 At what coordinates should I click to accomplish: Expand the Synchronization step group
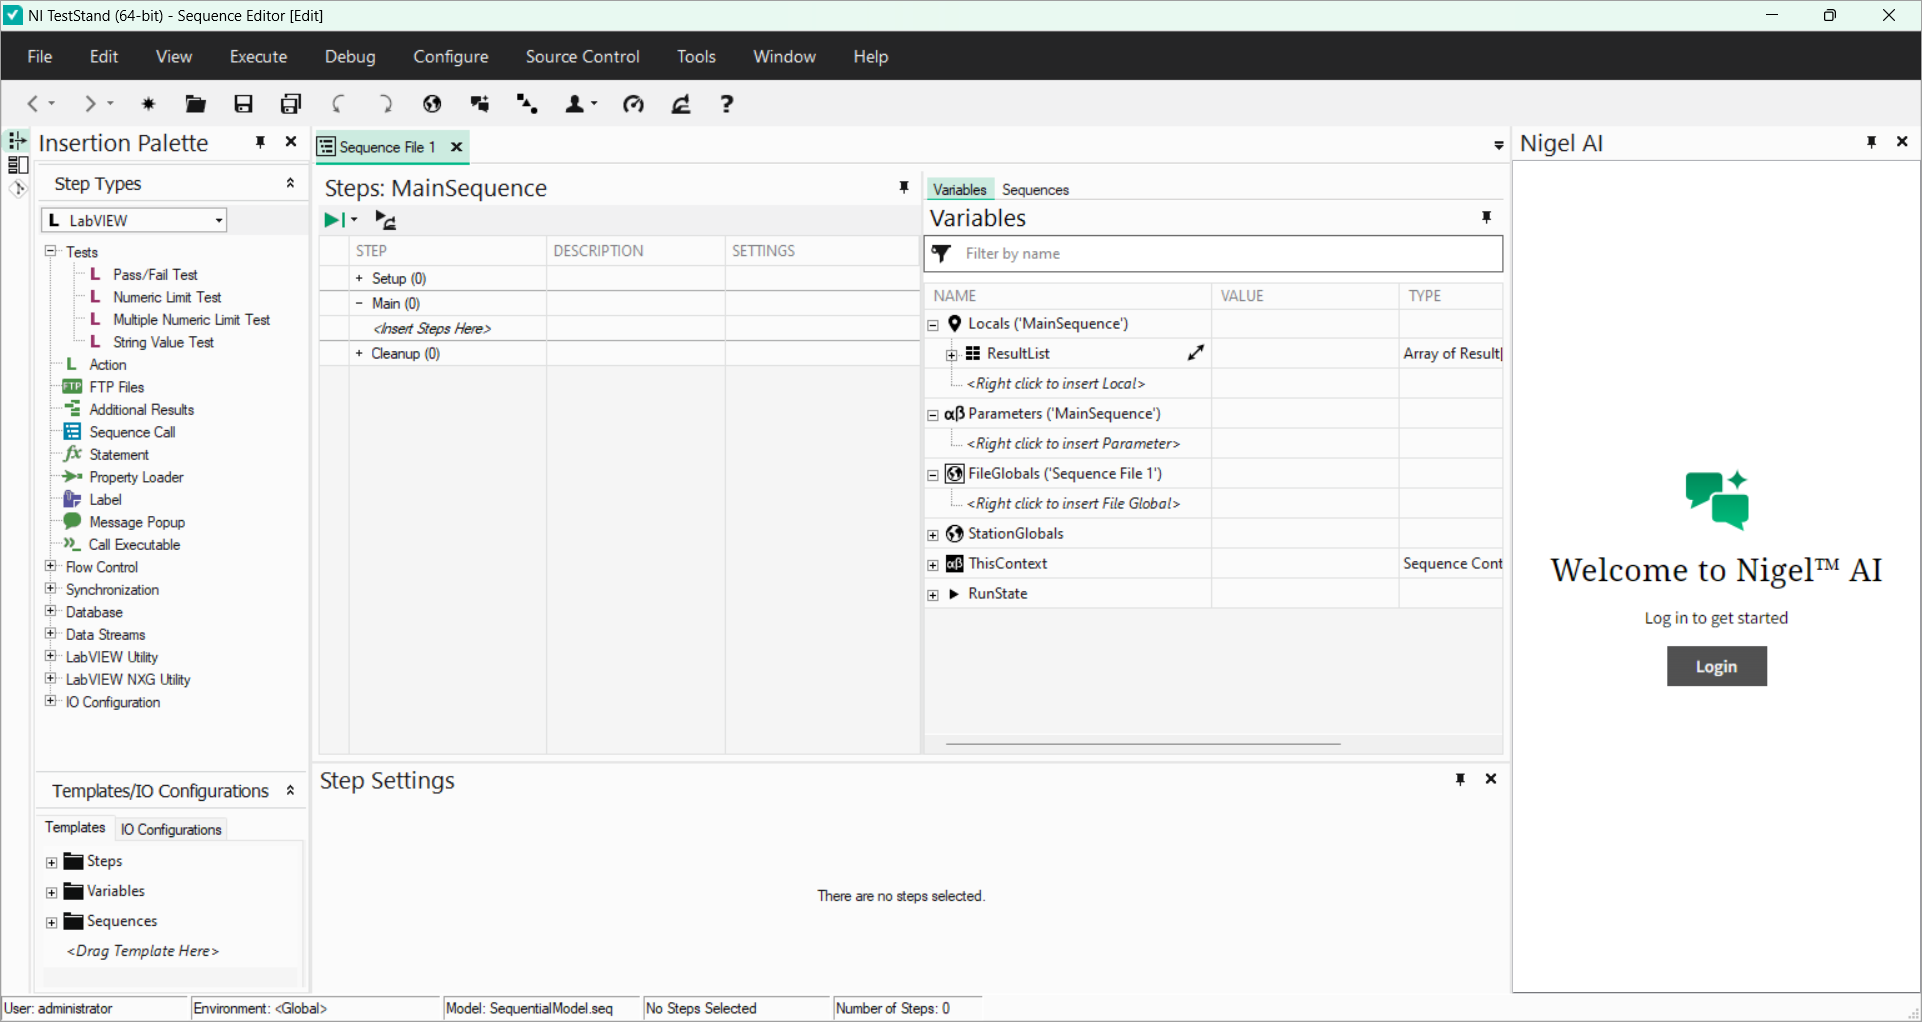click(50, 589)
